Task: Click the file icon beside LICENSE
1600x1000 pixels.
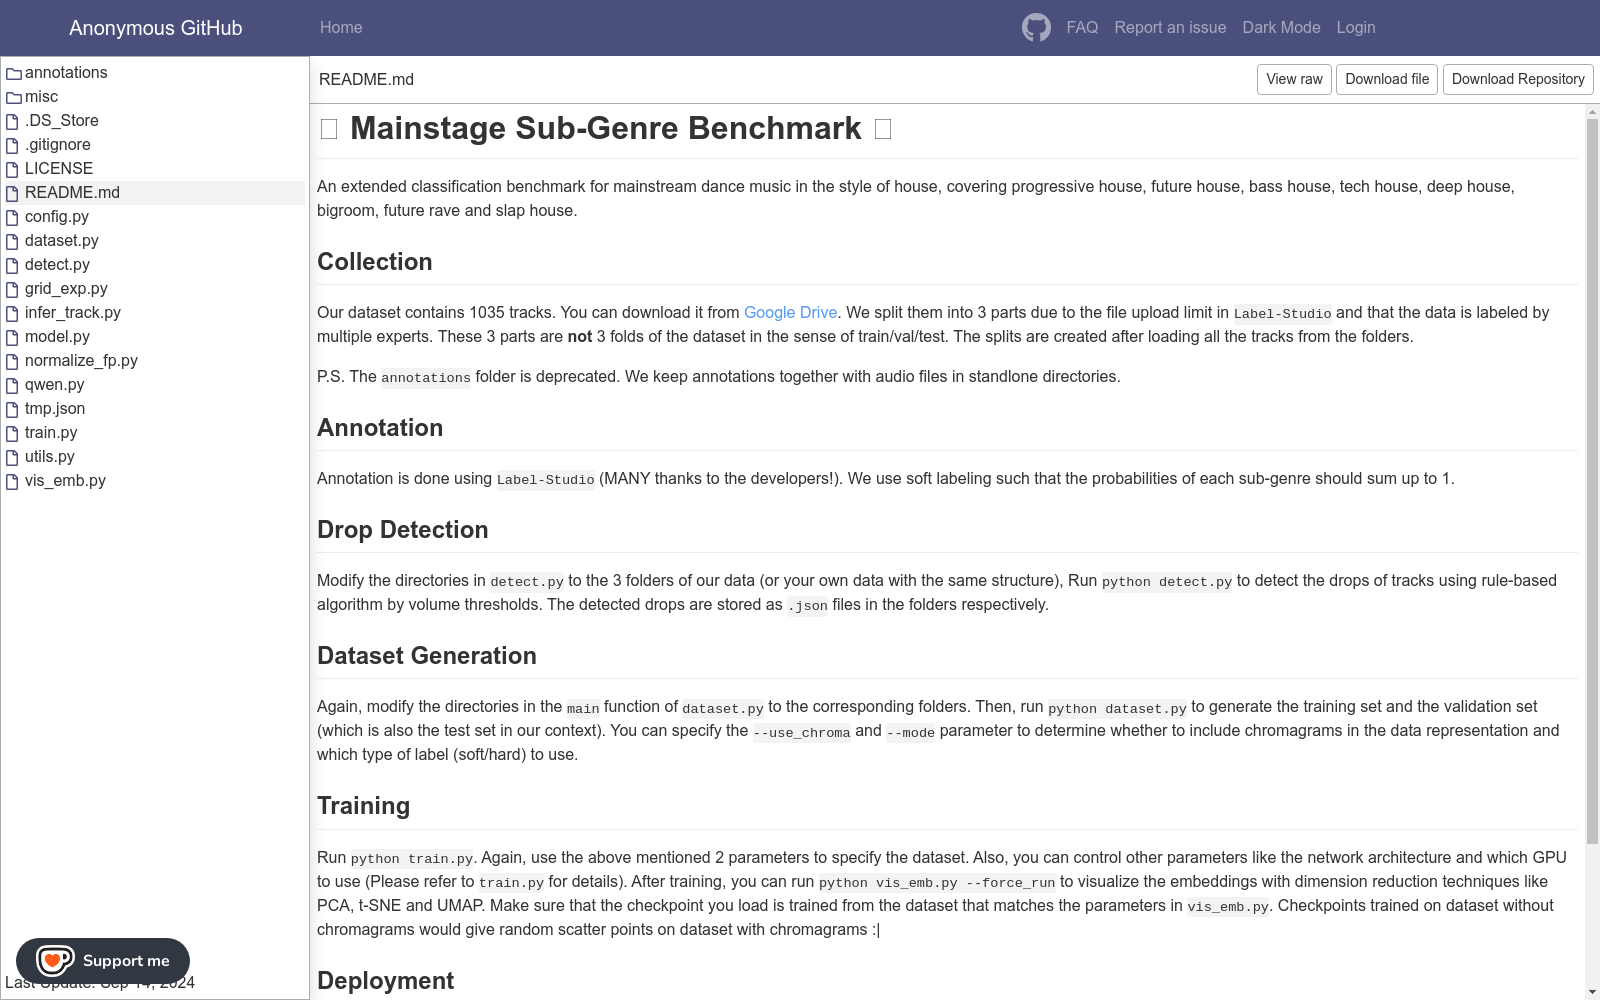Action: point(13,169)
